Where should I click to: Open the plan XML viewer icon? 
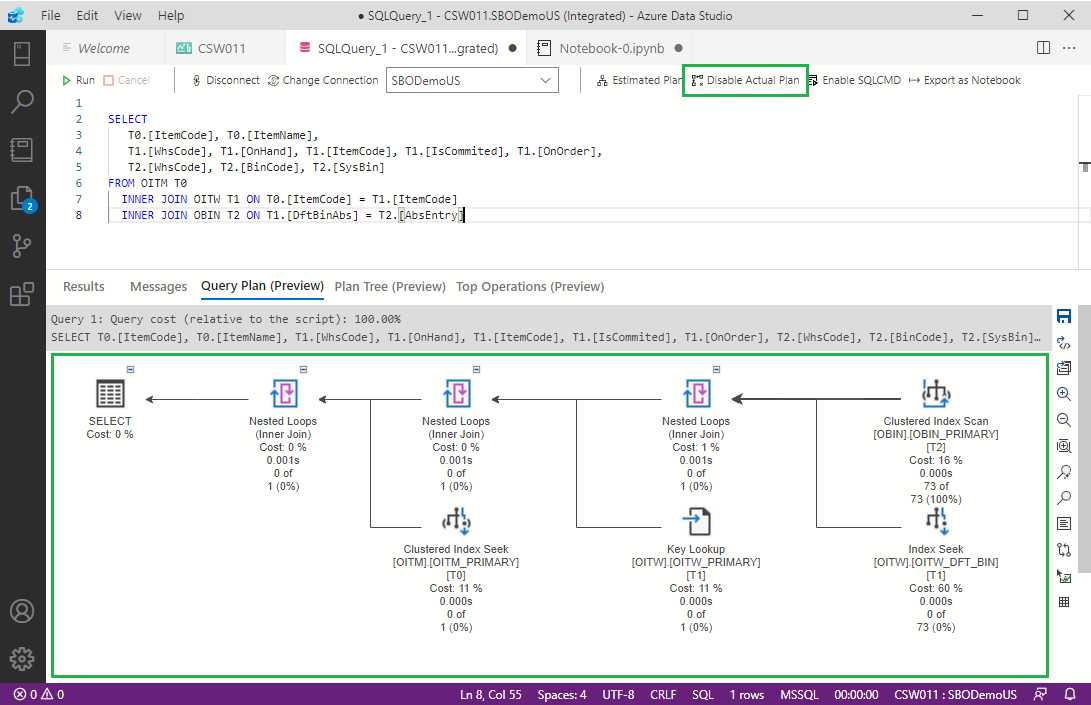point(1064,342)
